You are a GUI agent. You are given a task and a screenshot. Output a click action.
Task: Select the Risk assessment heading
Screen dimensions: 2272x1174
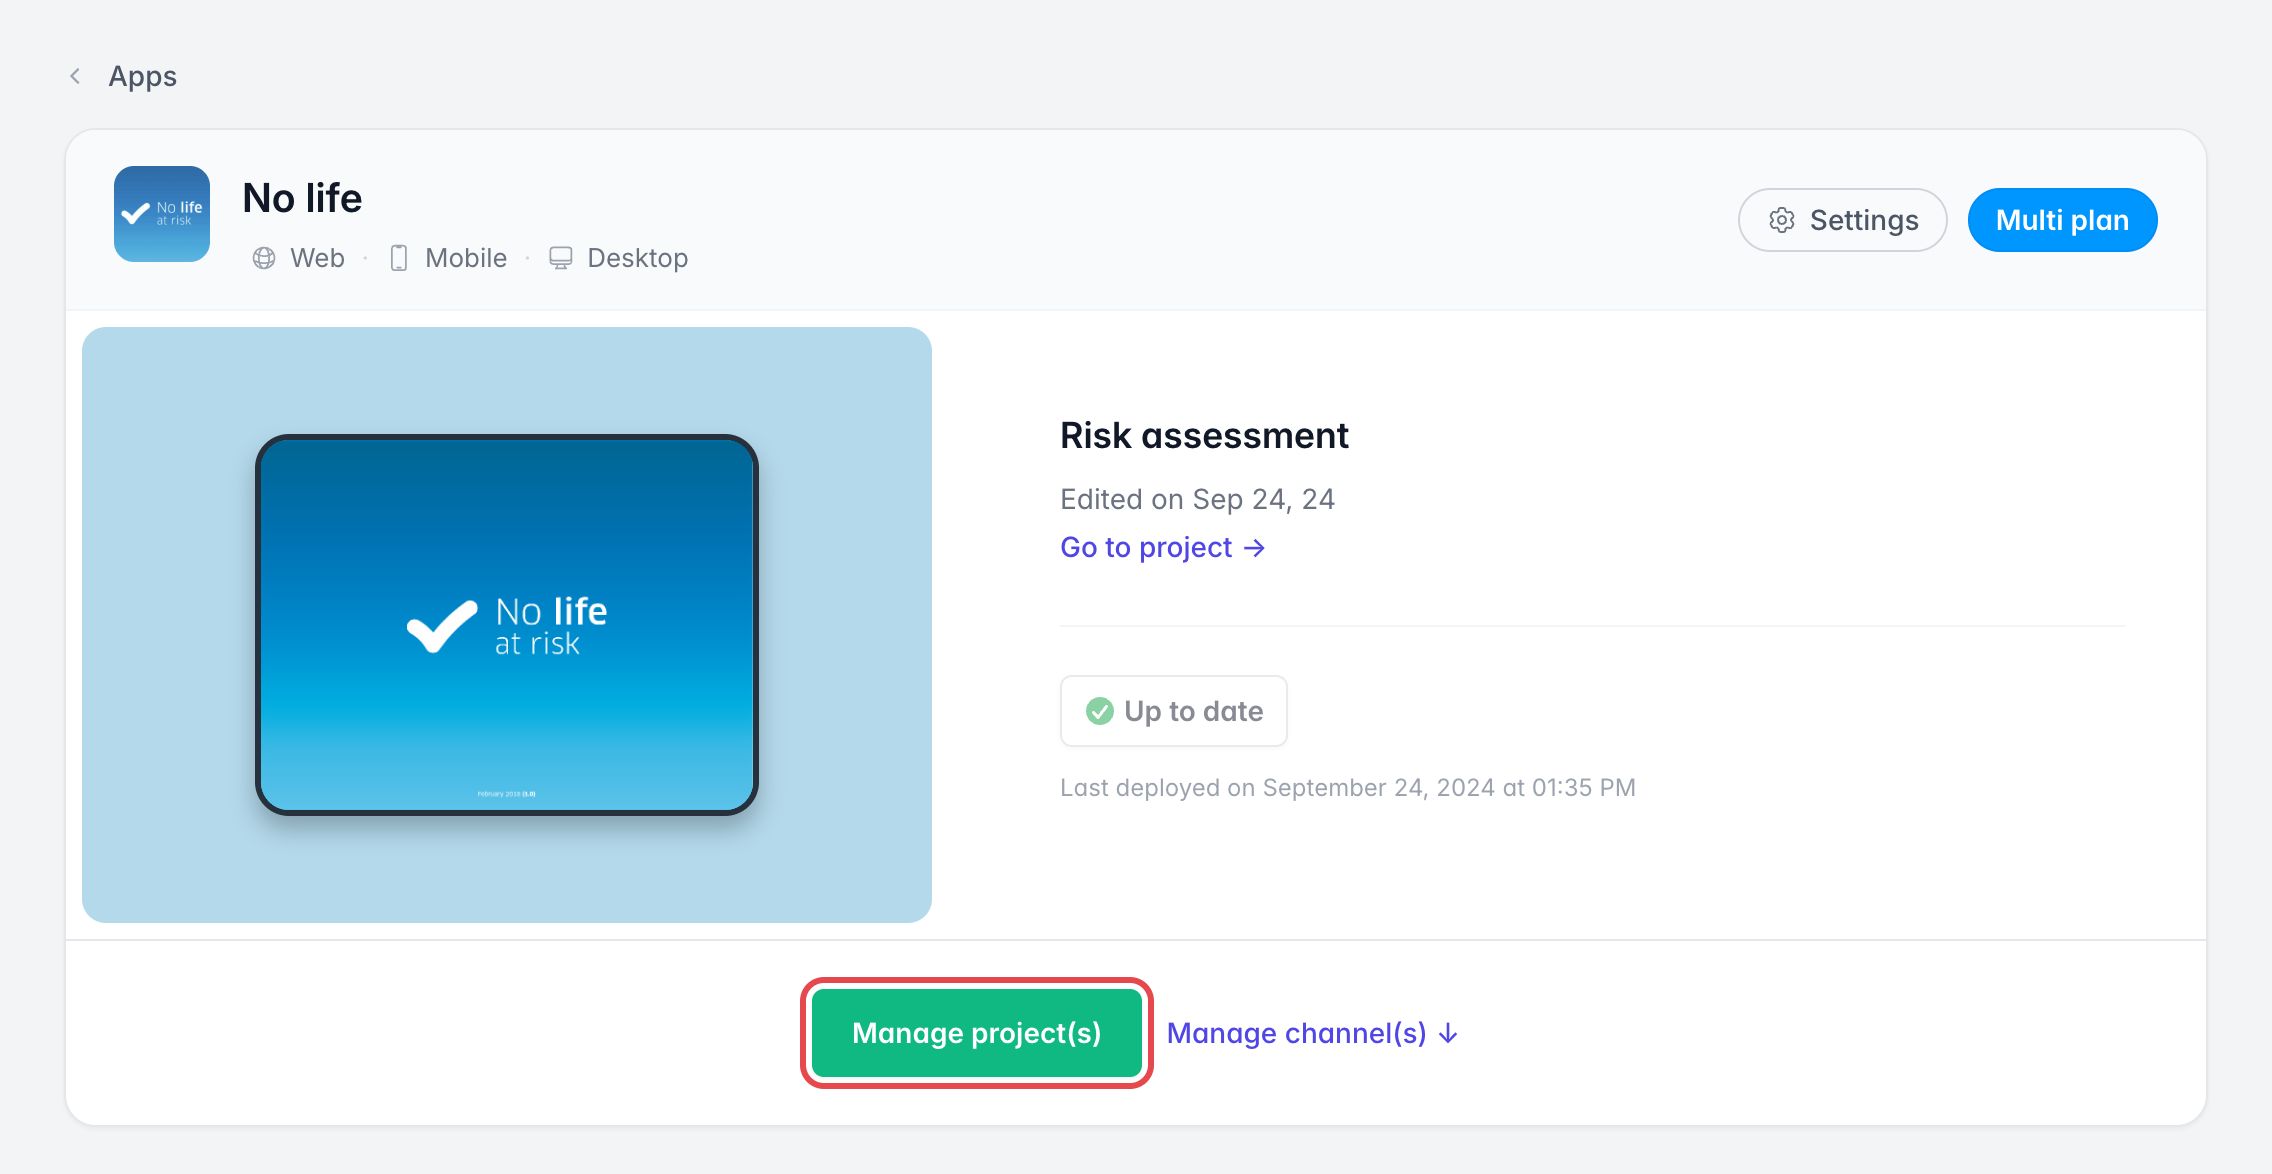[1204, 435]
